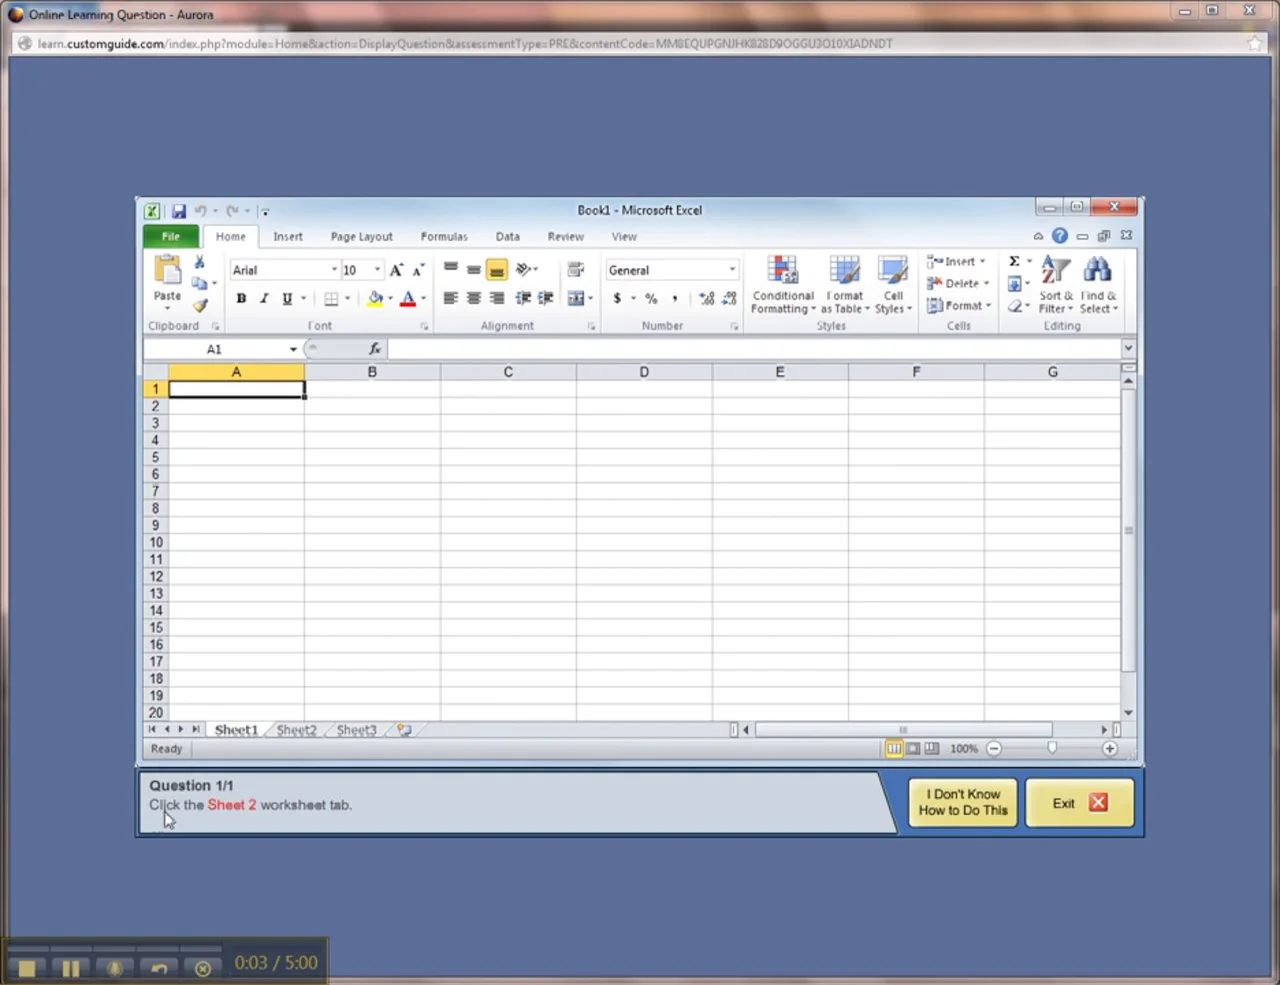Open Excel Help question mark icon

pyautogui.click(x=1059, y=236)
